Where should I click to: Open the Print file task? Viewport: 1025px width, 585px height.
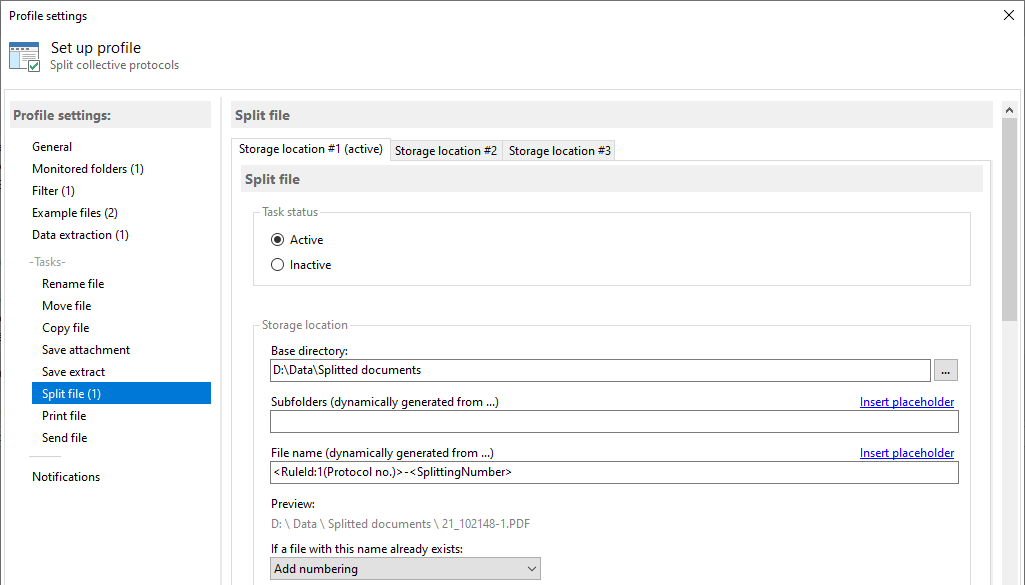[64, 415]
